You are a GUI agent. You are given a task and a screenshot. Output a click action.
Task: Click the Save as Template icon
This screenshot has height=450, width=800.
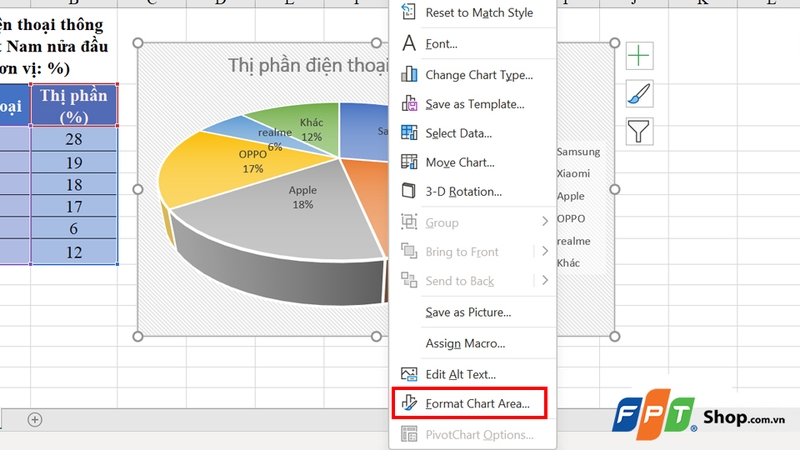[x=409, y=104]
